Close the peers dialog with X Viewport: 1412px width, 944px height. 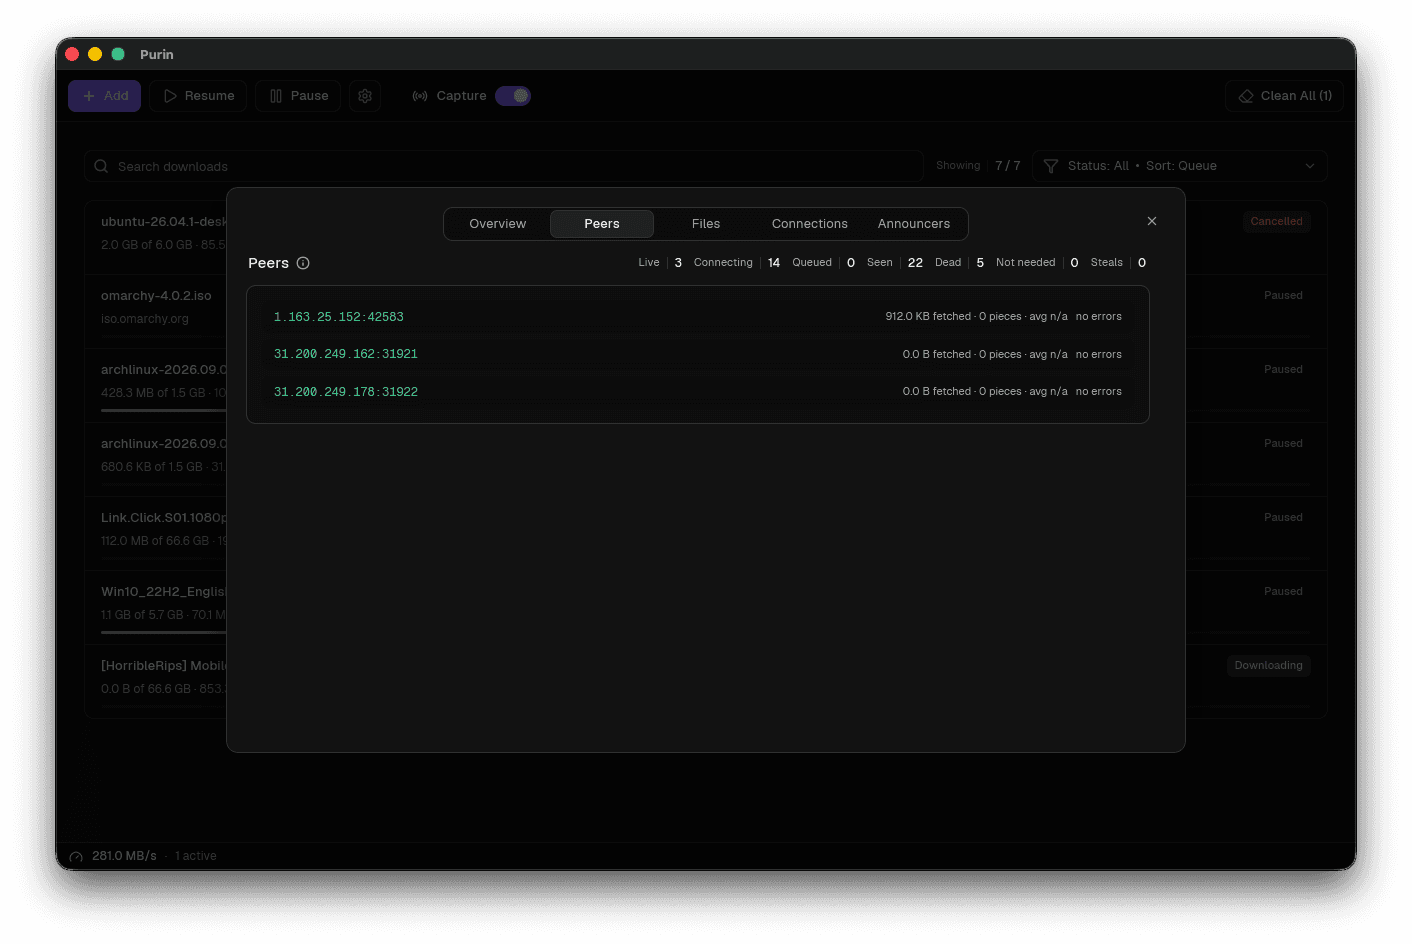pos(1152,221)
